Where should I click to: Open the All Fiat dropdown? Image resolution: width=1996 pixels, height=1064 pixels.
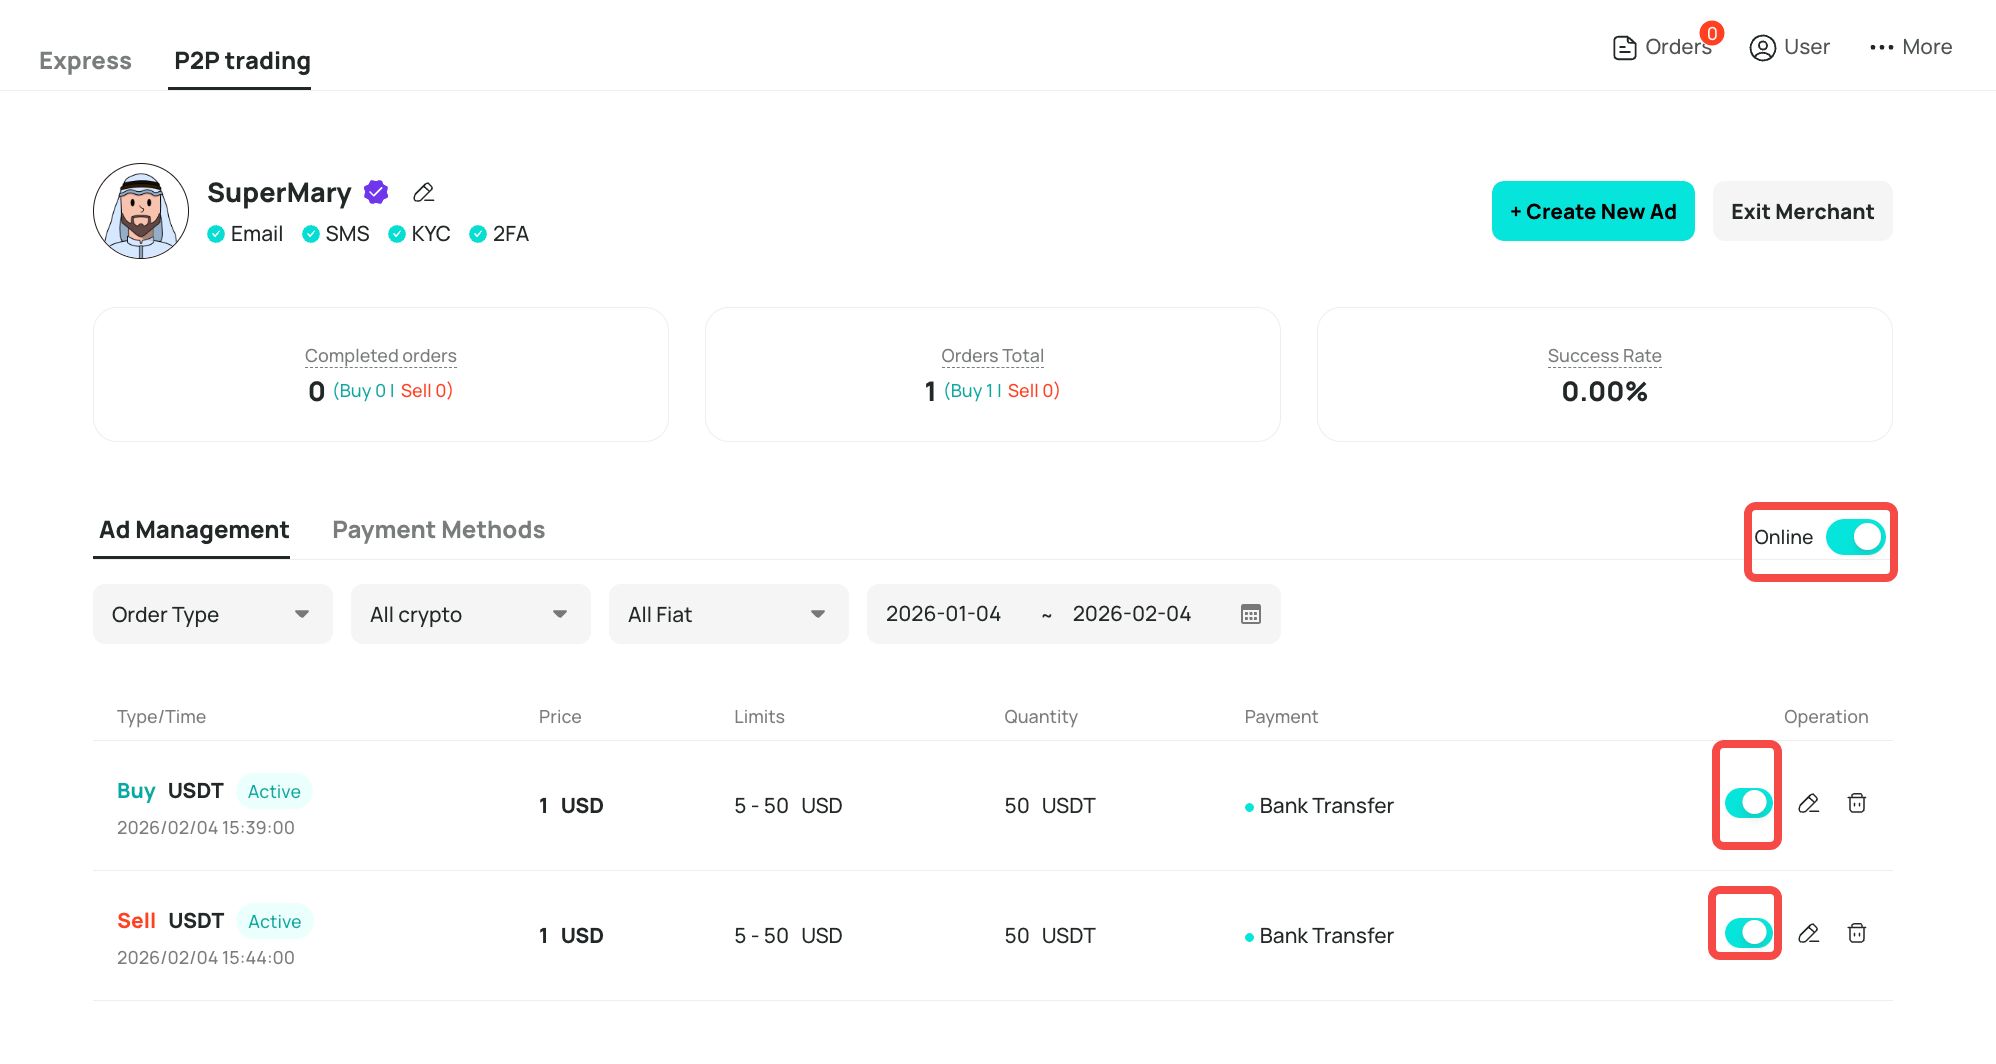coord(728,614)
